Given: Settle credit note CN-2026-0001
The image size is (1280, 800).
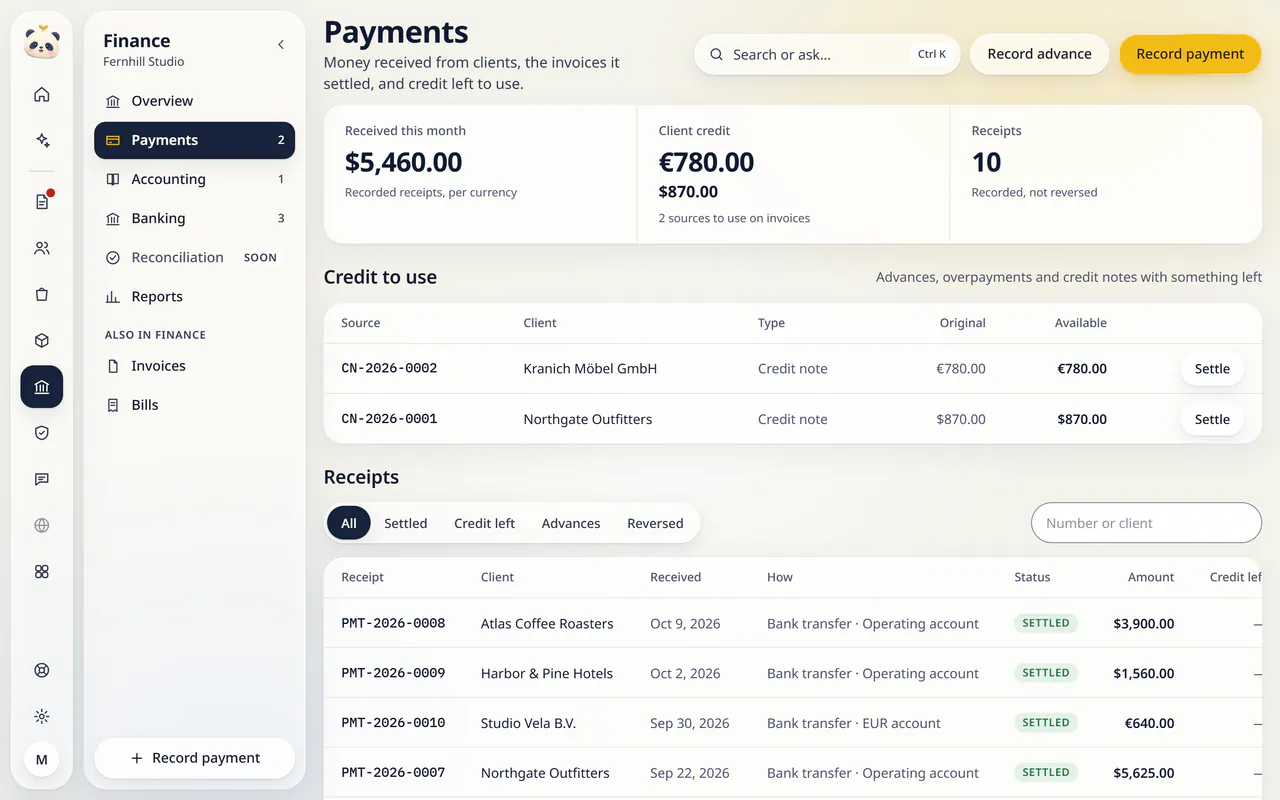Looking at the screenshot, I should pyautogui.click(x=1212, y=419).
